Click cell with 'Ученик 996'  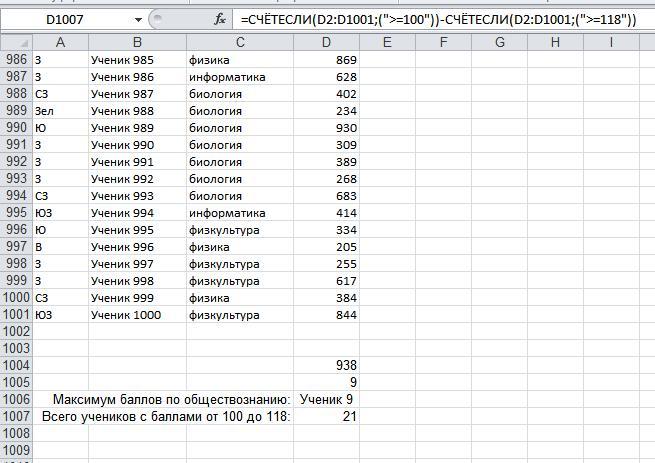(137, 247)
